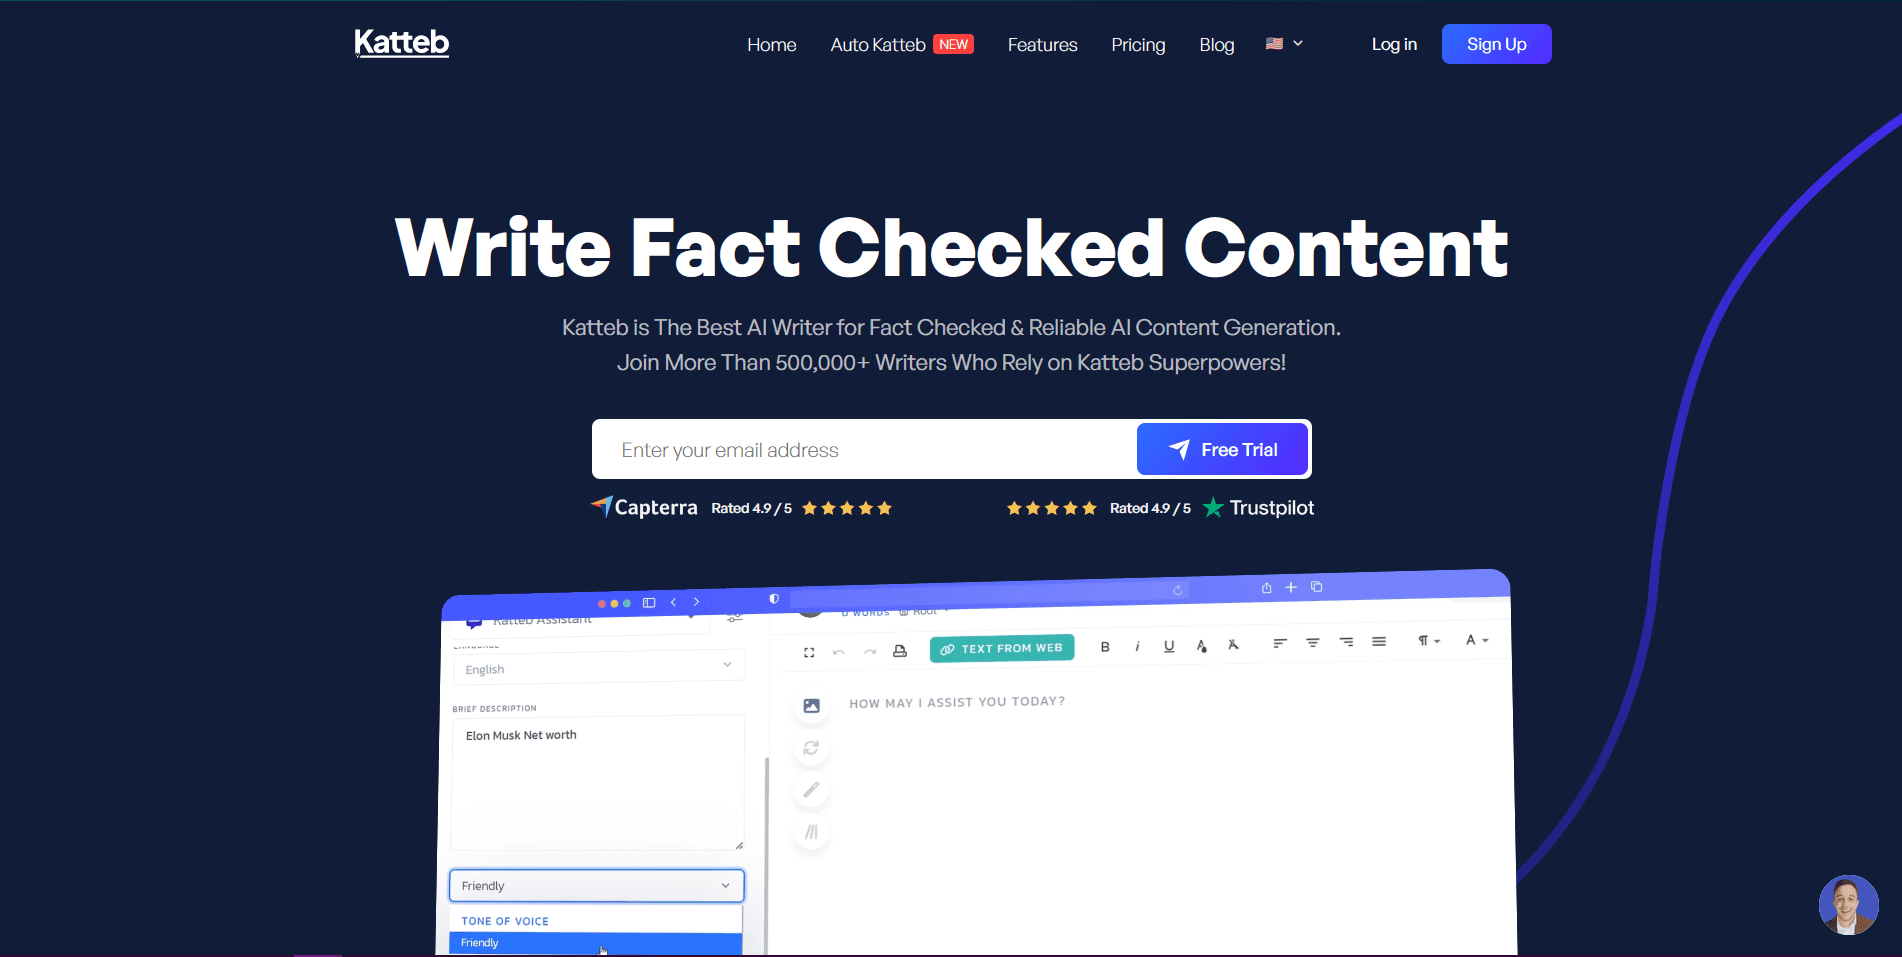
Task: Open the Capterra rating logo
Action: (644, 507)
